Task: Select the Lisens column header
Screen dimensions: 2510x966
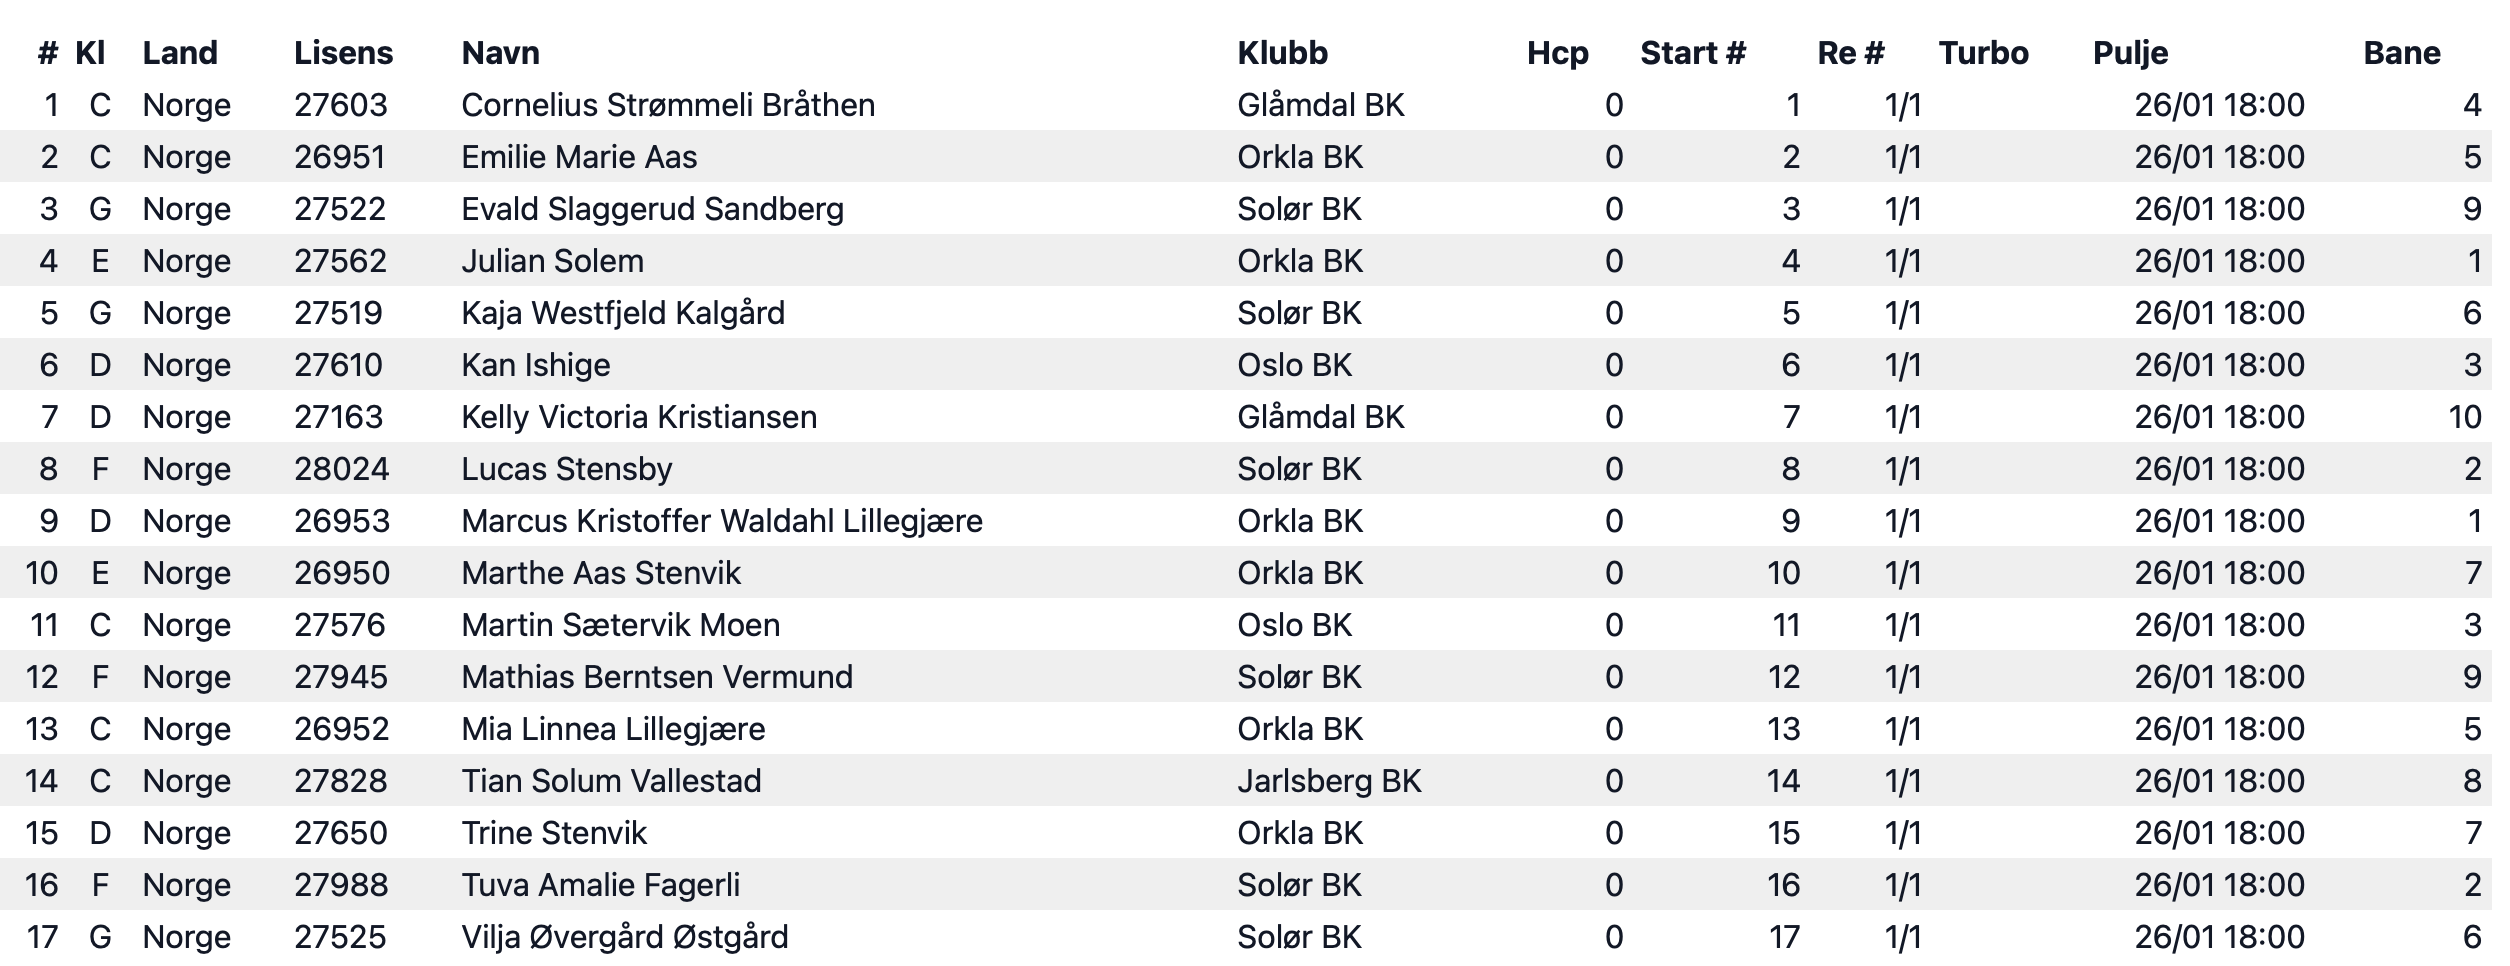Action: pyautogui.click(x=343, y=53)
